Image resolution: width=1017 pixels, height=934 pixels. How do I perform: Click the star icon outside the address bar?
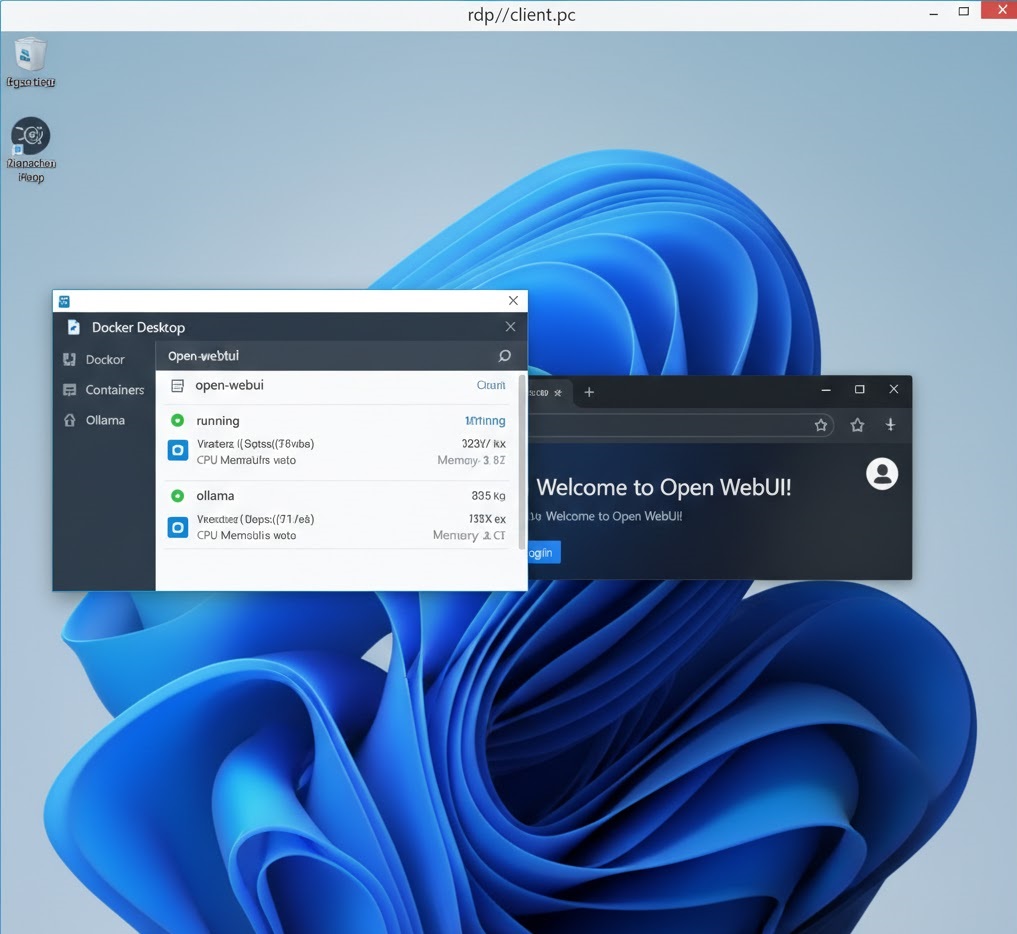pos(857,425)
